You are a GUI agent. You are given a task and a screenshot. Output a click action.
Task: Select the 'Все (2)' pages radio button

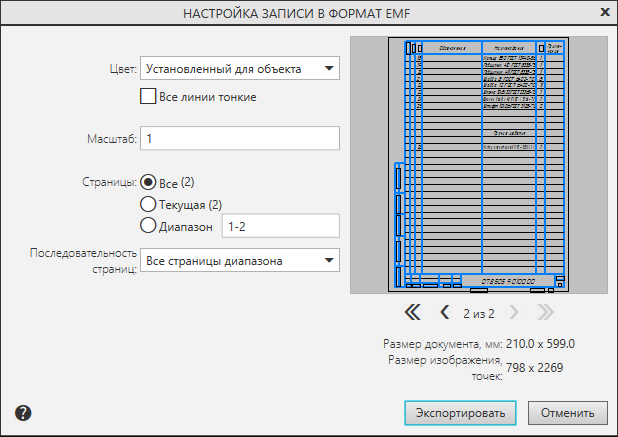[149, 182]
